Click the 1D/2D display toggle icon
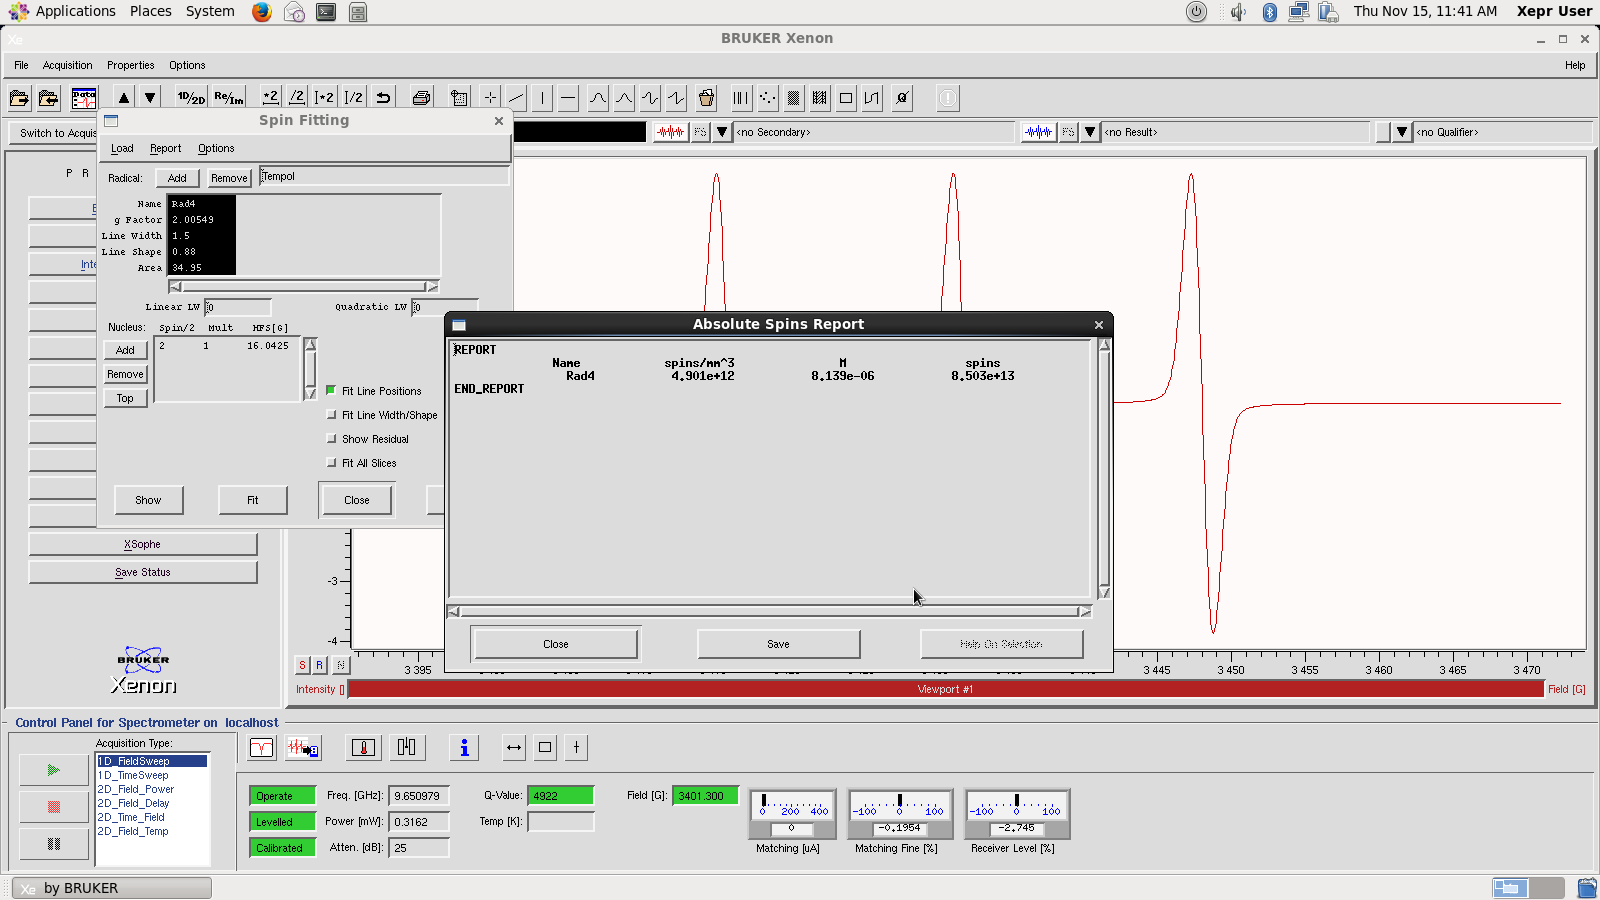 click(190, 98)
